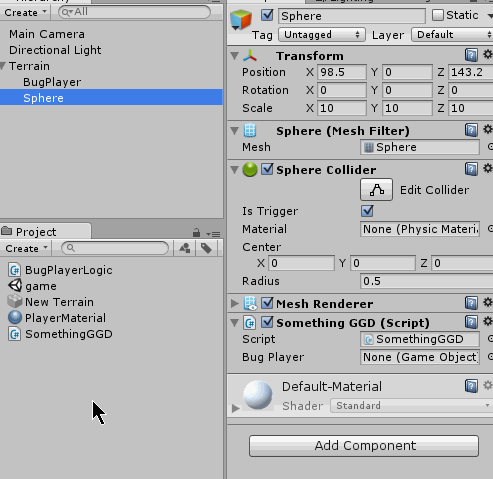493x479 pixels.
Task: Click the Project panel lock icon
Action: click(x=196, y=232)
